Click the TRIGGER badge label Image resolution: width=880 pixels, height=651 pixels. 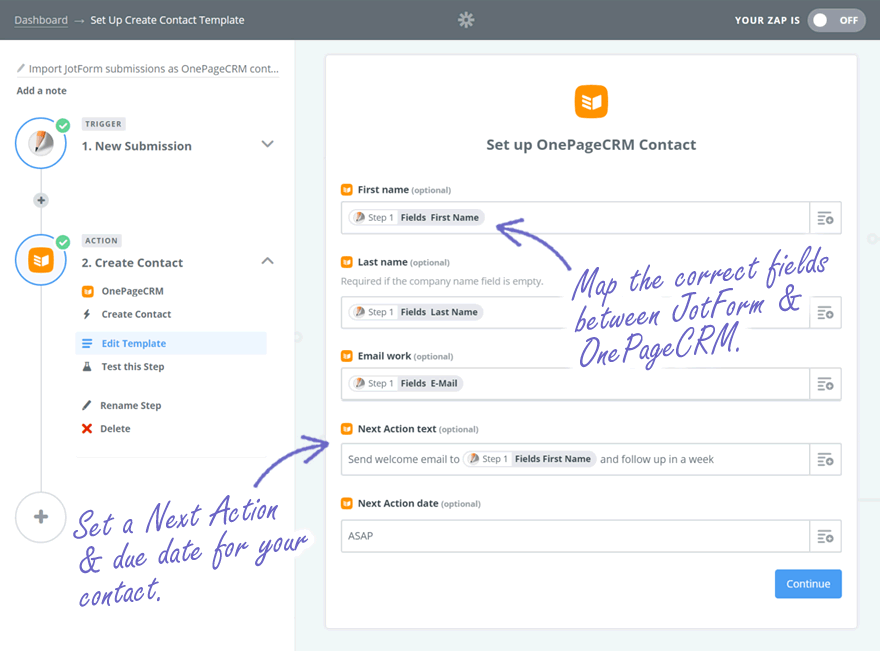(103, 124)
